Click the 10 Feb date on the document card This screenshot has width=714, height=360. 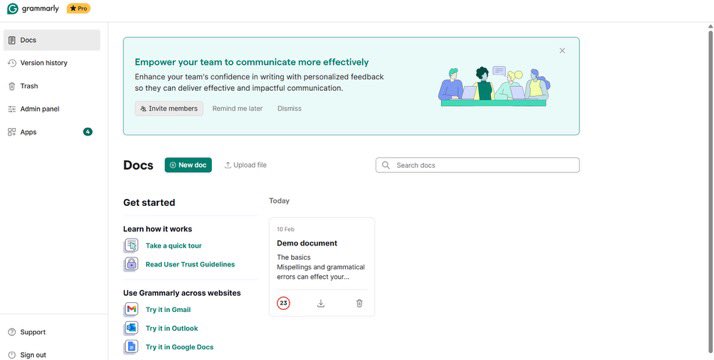click(x=286, y=229)
